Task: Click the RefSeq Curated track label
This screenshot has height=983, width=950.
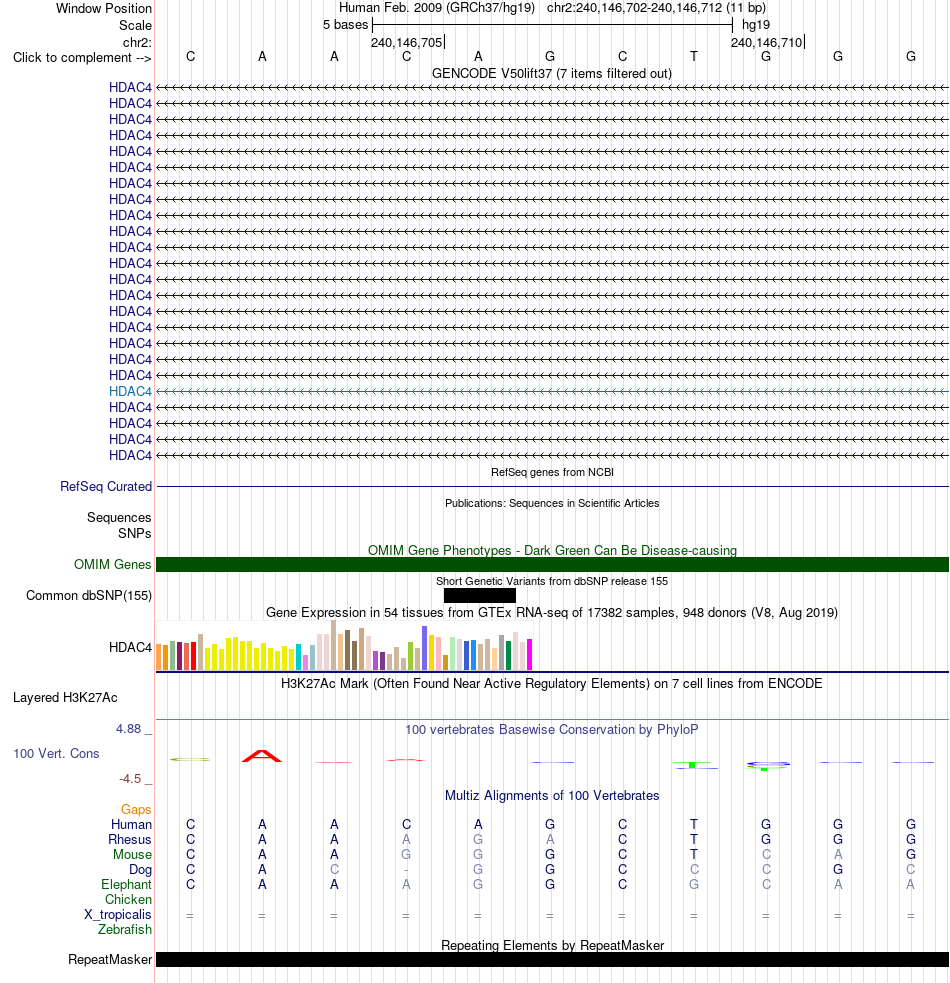Action: tap(106, 487)
